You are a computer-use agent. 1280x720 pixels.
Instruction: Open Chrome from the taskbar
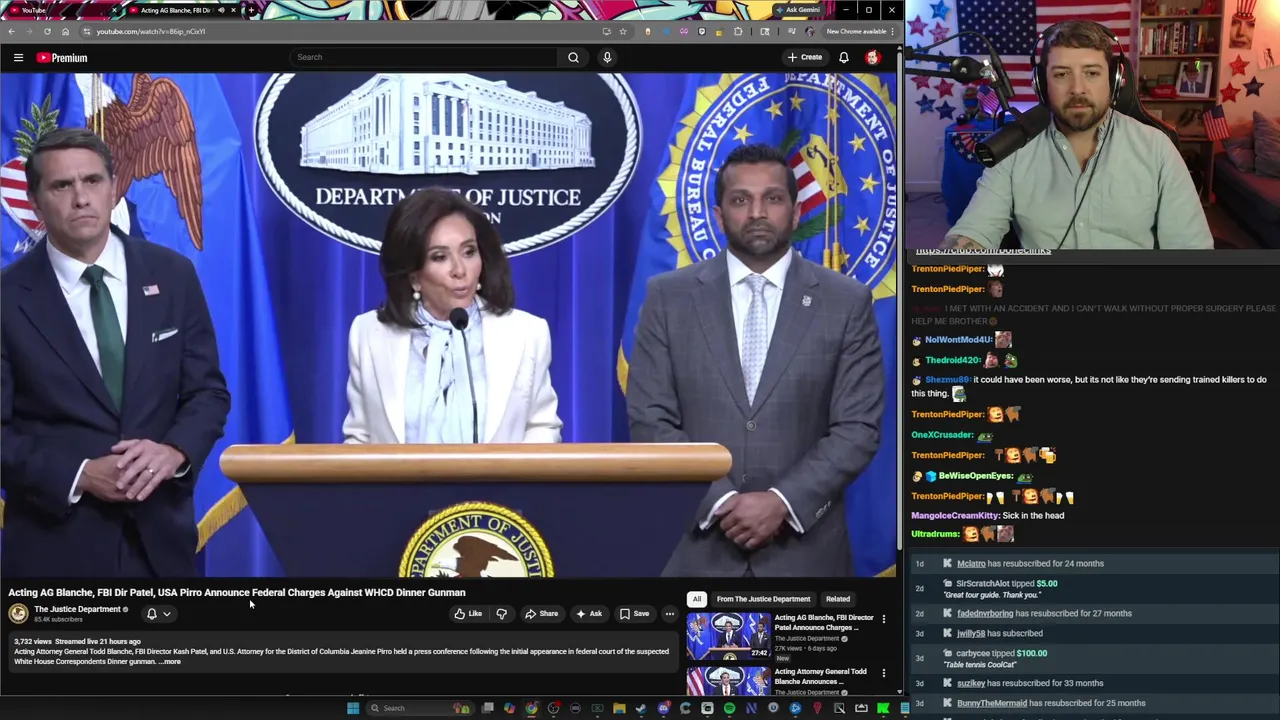(531, 708)
